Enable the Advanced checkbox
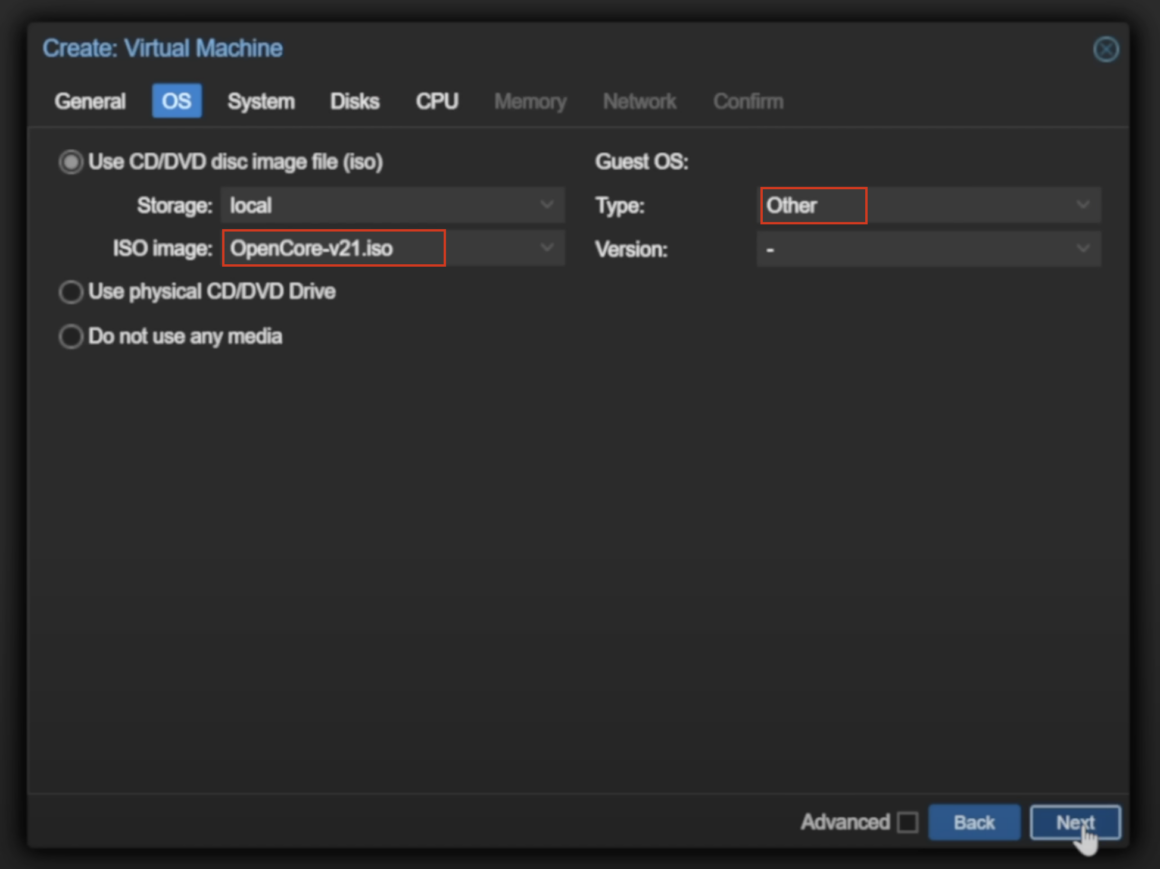 pyautogui.click(x=907, y=822)
